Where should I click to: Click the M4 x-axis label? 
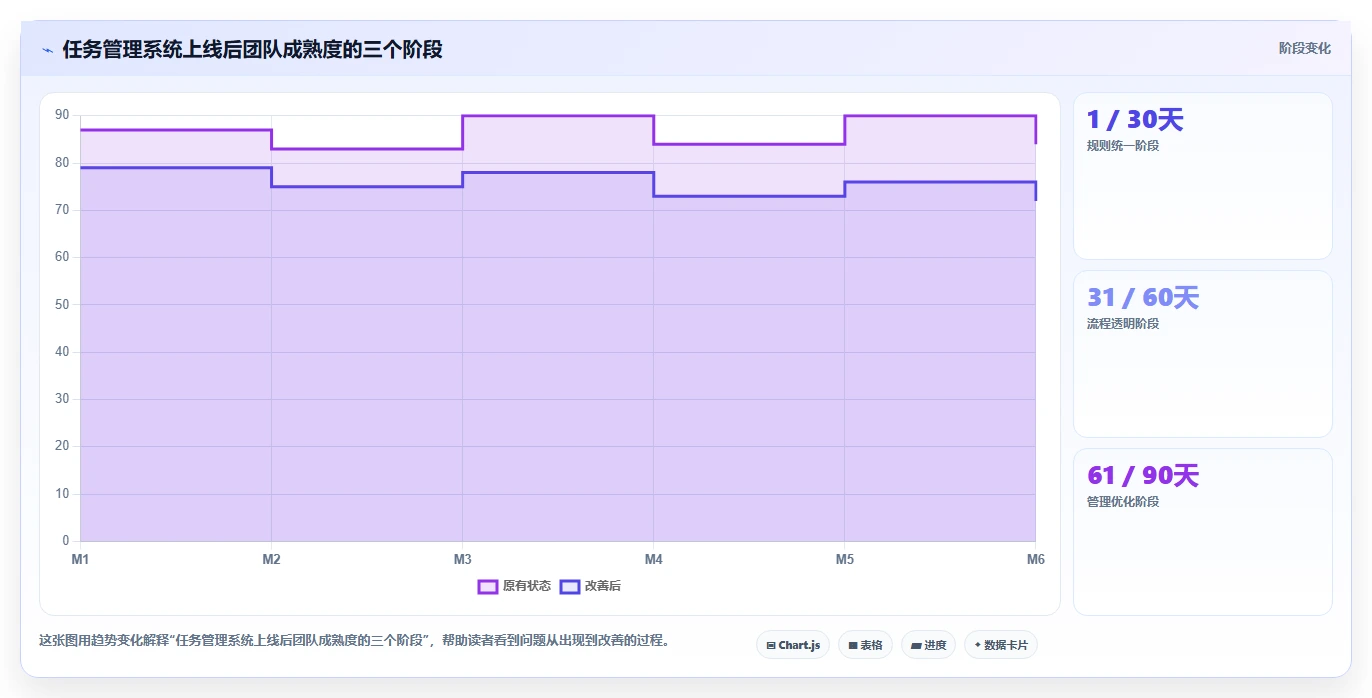653,559
